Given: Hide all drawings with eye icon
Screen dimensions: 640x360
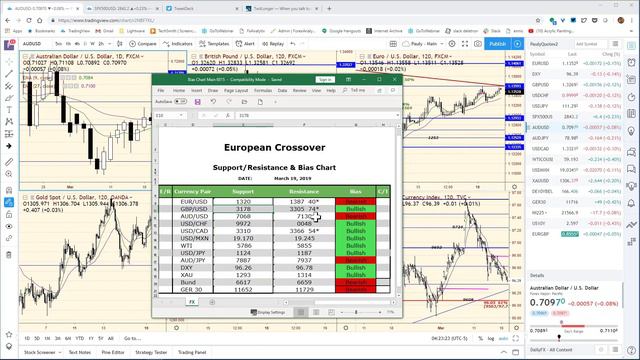Looking at the screenshot, I should click(9, 226).
